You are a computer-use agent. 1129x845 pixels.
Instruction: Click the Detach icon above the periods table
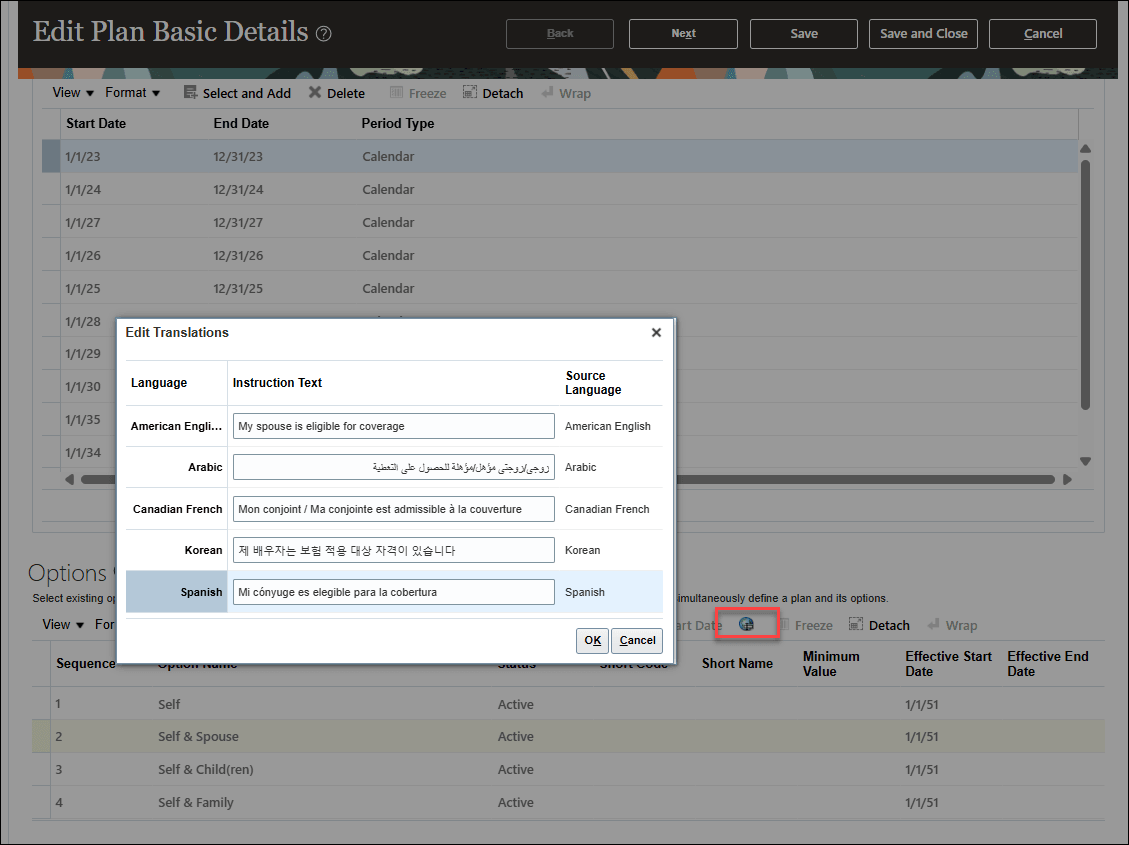coord(469,92)
